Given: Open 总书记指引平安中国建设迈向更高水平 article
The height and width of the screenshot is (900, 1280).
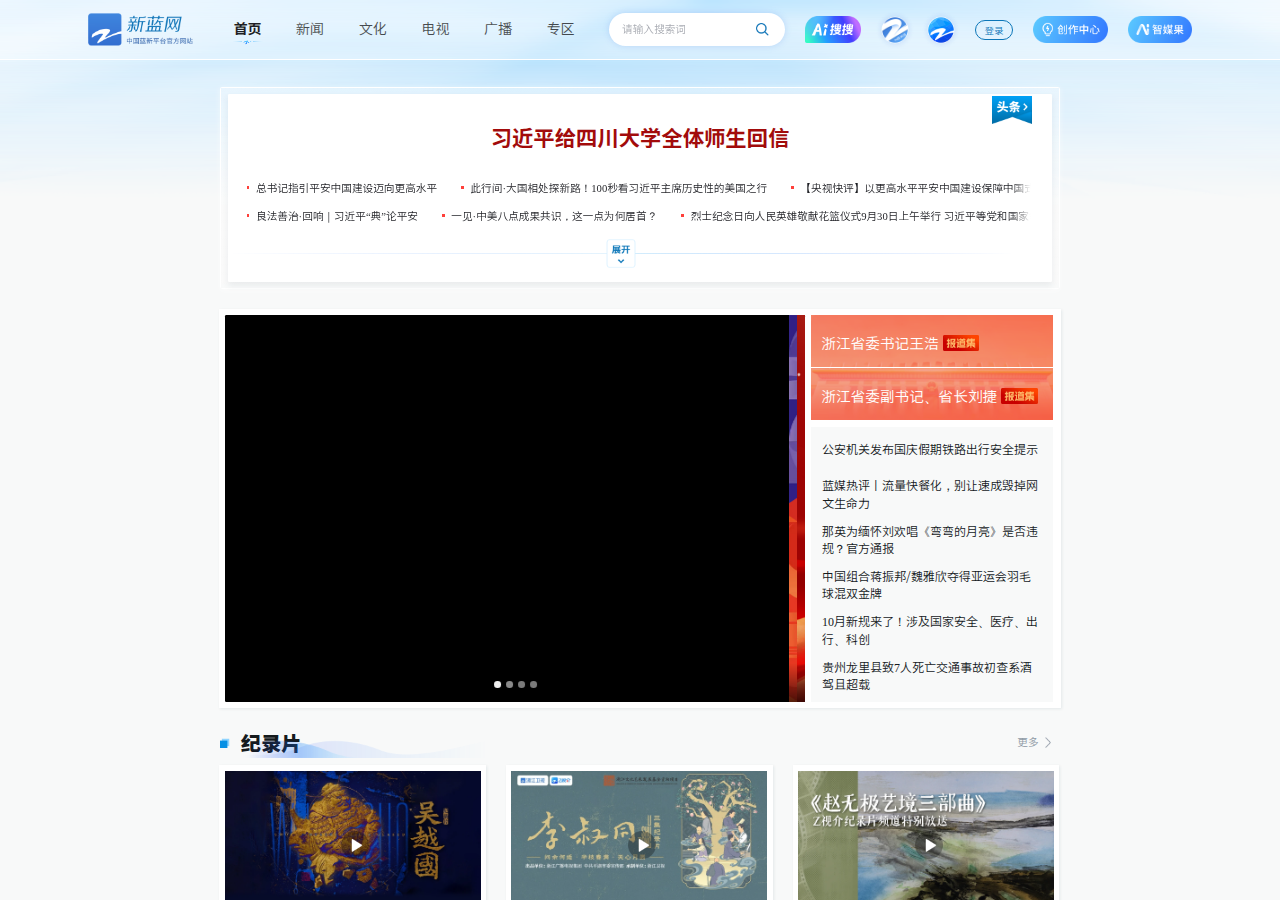Looking at the screenshot, I should [346, 188].
